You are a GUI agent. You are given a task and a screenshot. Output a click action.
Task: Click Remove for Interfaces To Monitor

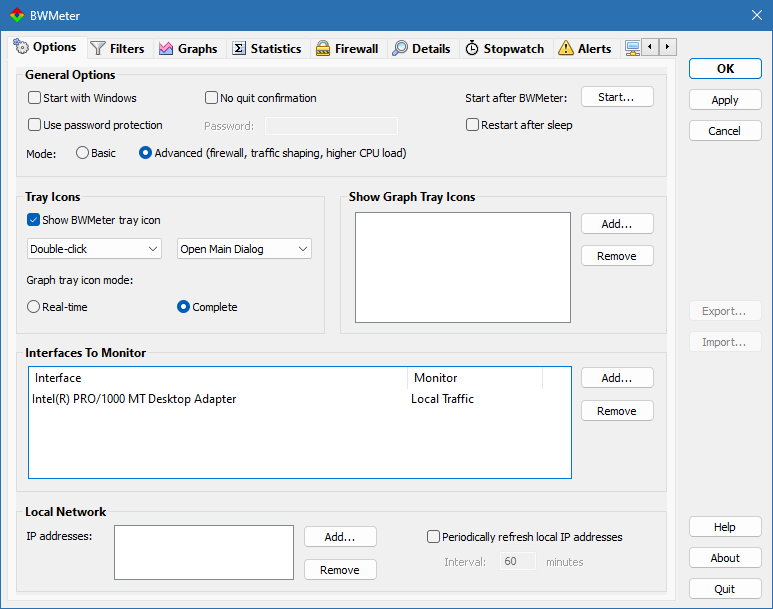click(617, 411)
